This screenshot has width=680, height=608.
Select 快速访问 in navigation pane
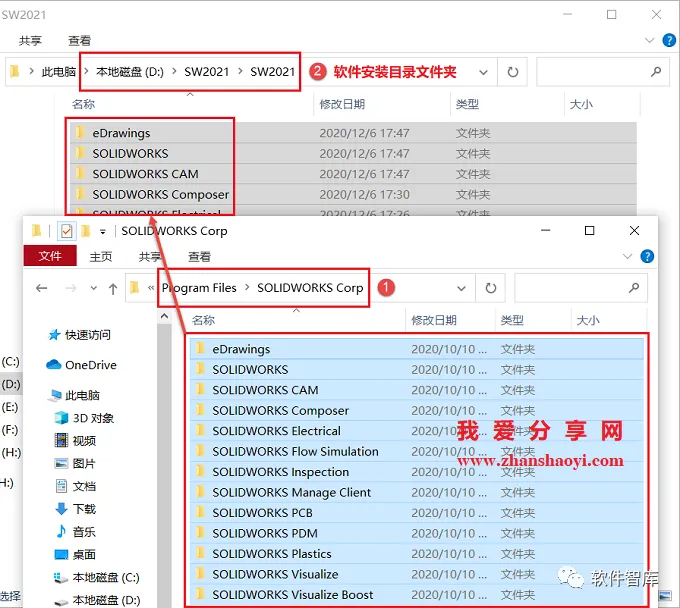88,335
